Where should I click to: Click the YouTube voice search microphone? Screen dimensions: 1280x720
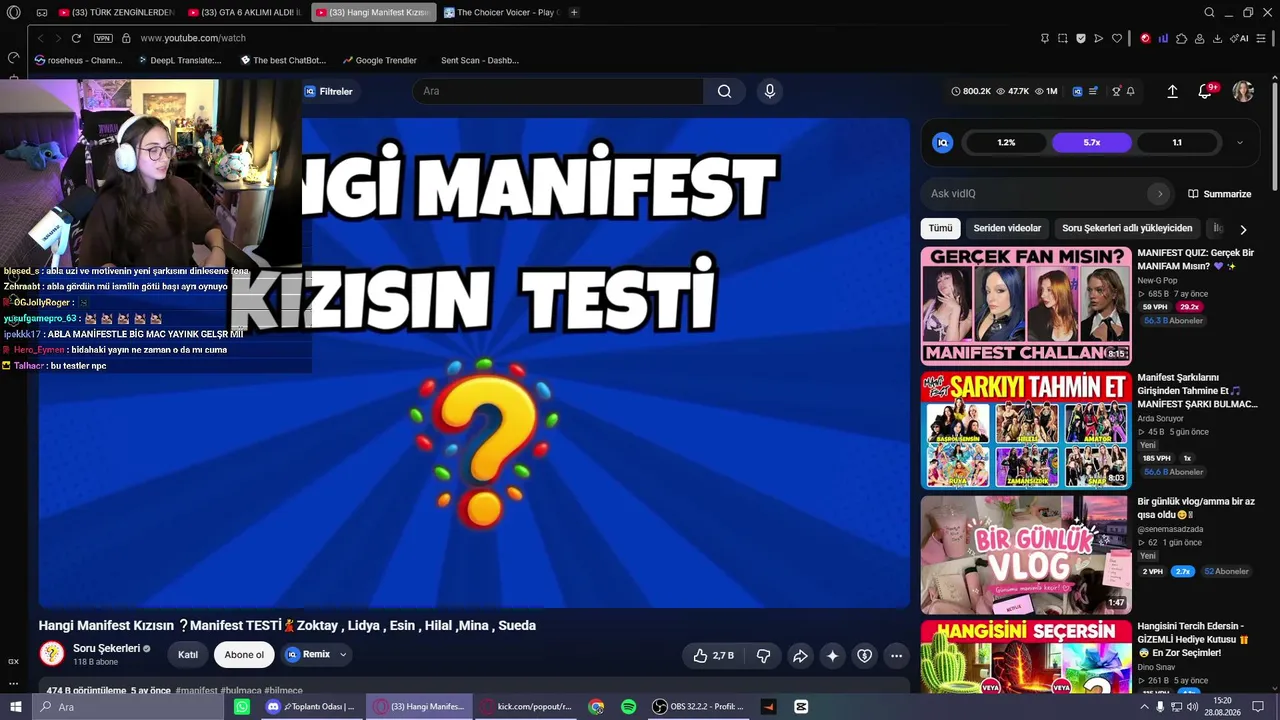point(769,91)
